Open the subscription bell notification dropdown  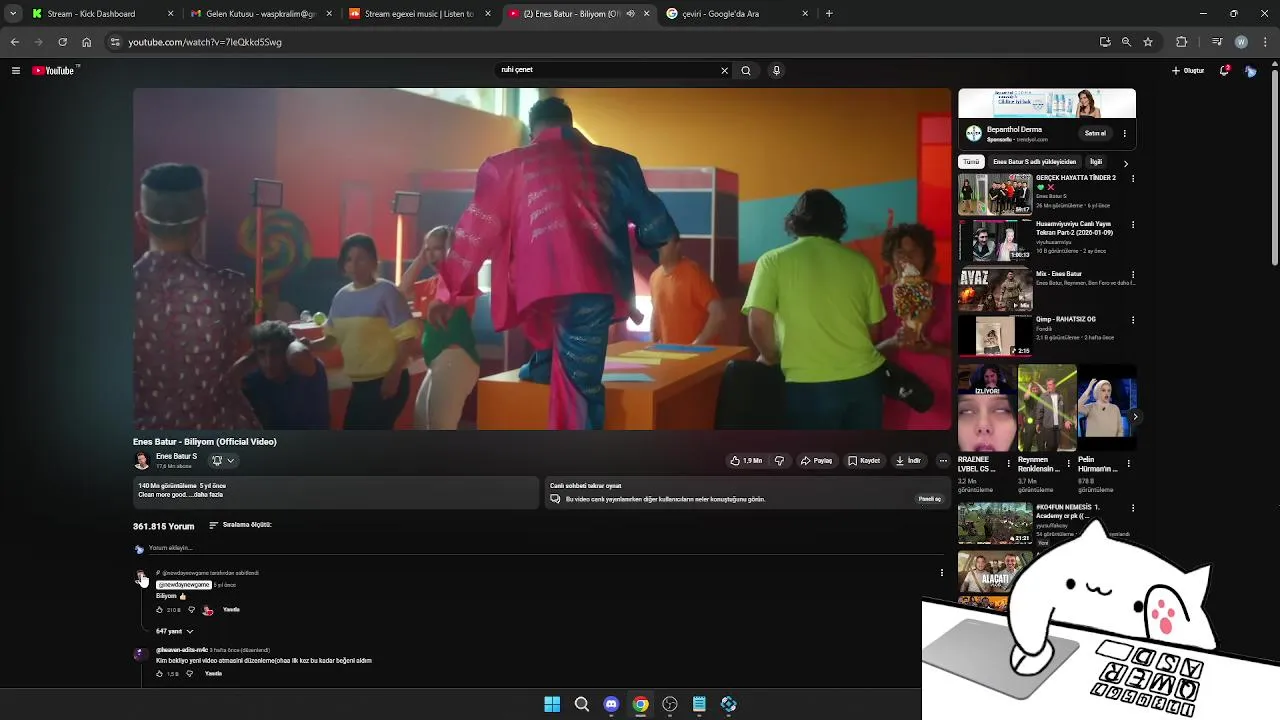[x=223, y=461]
